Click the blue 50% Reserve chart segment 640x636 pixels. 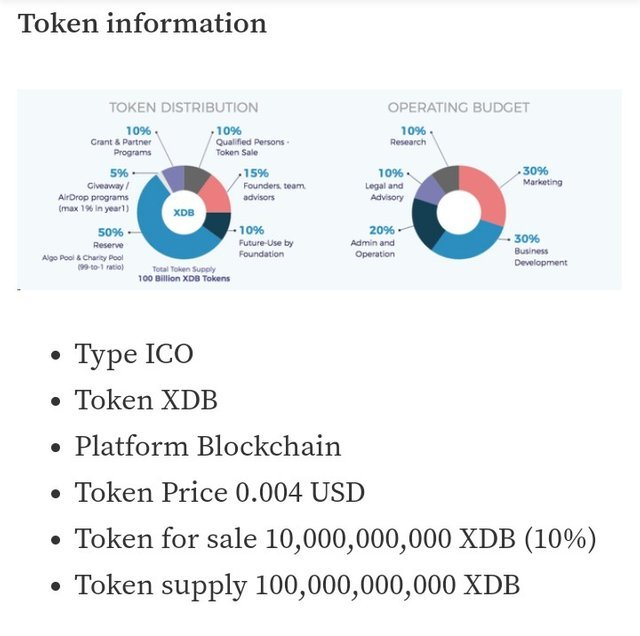(x=160, y=238)
